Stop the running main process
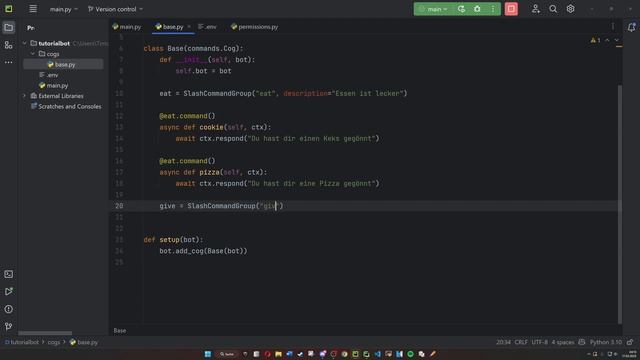This screenshot has height=360, width=640. pos(511,9)
